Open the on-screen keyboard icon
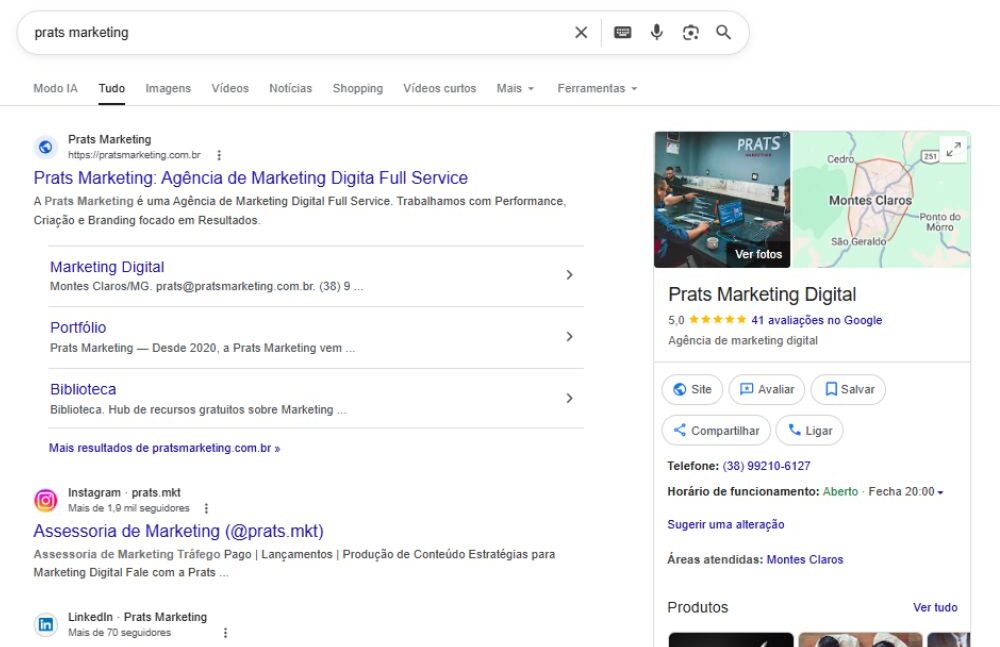 click(622, 33)
